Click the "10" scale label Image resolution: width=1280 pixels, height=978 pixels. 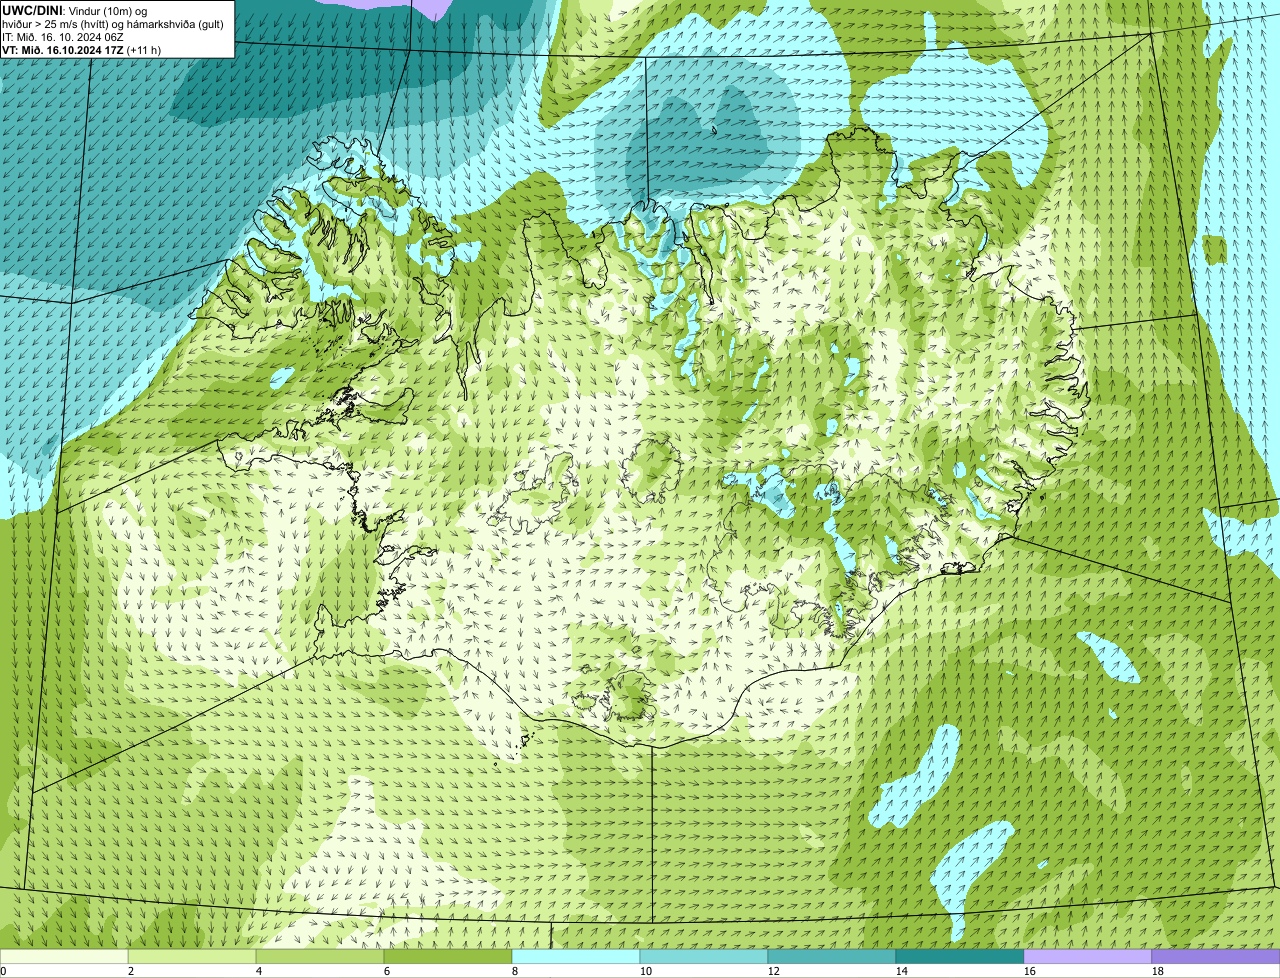click(x=646, y=971)
